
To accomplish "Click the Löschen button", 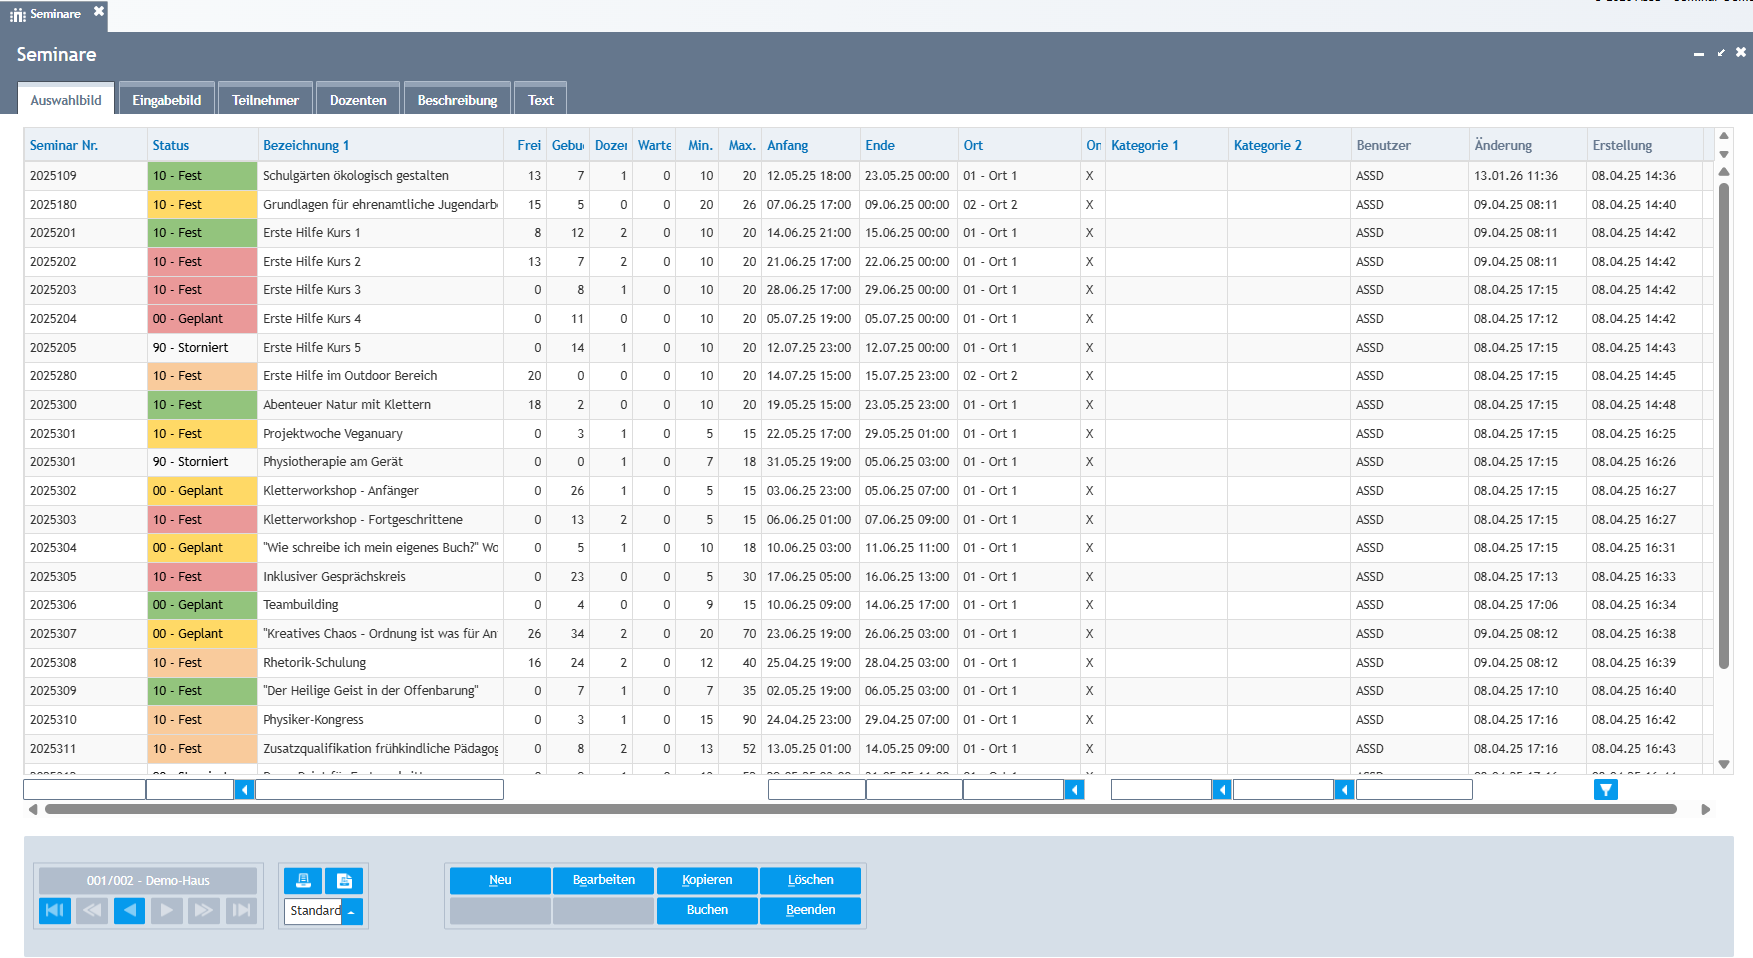I will (x=810, y=880).
